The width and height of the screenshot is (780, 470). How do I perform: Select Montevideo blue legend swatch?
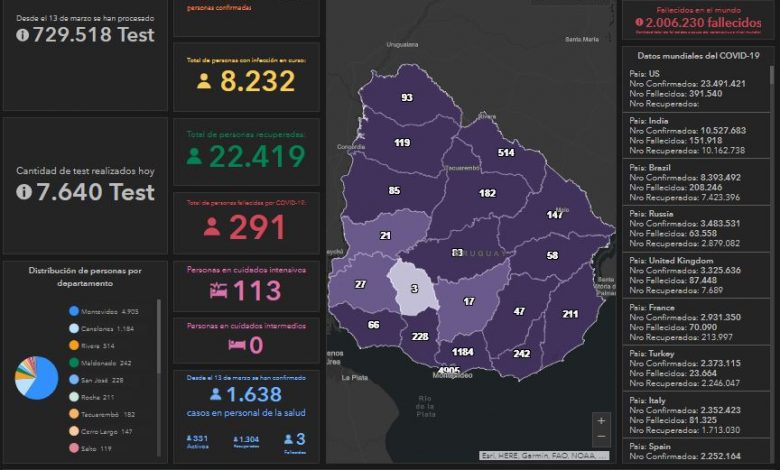pyautogui.click(x=74, y=311)
